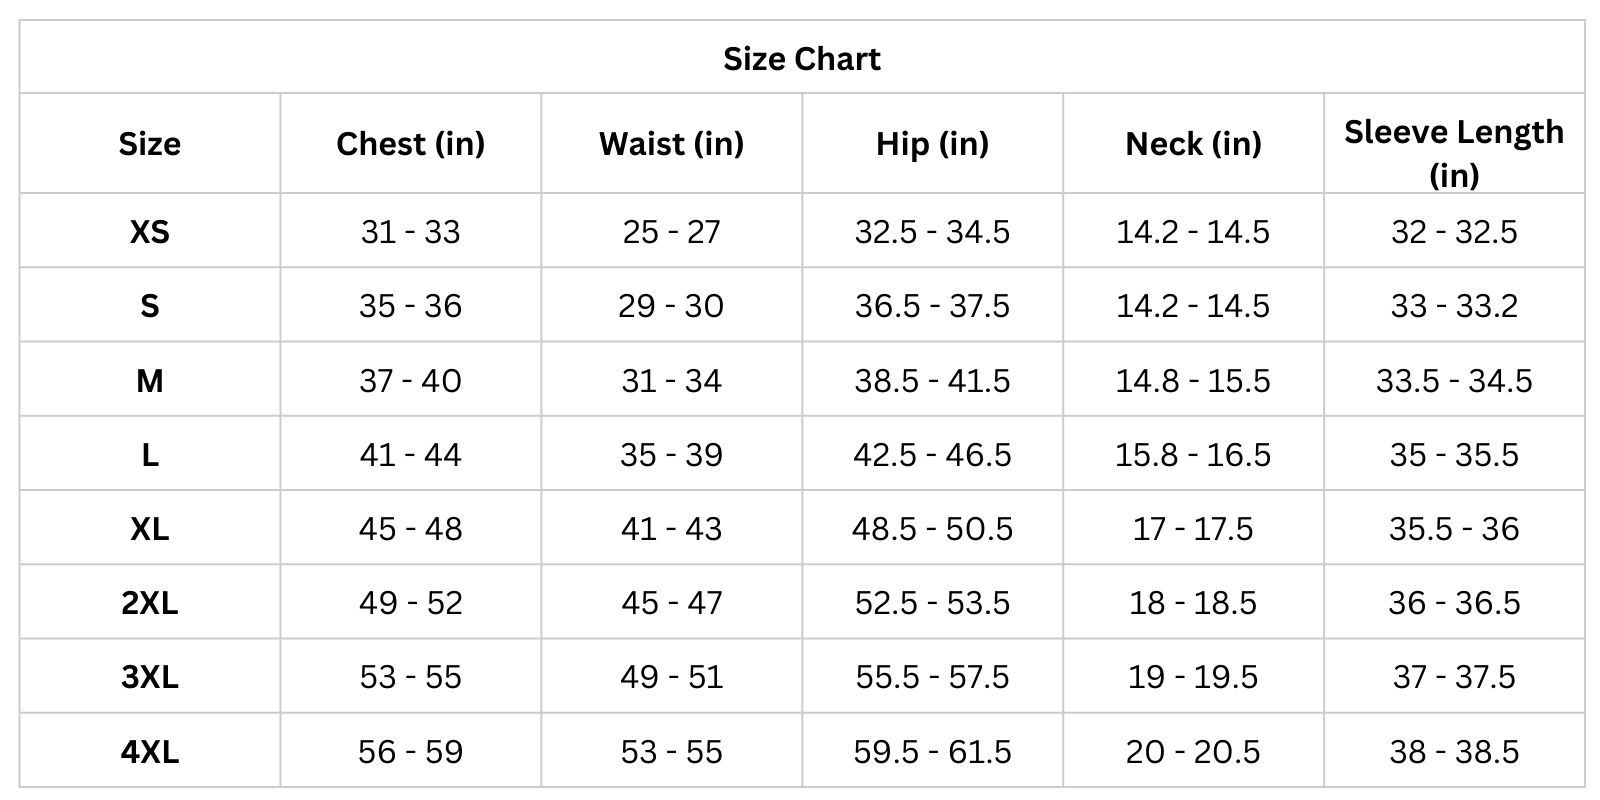Click waist value 35 - 39
This screenshot has height=800, width=1600.
pos(671,455)
